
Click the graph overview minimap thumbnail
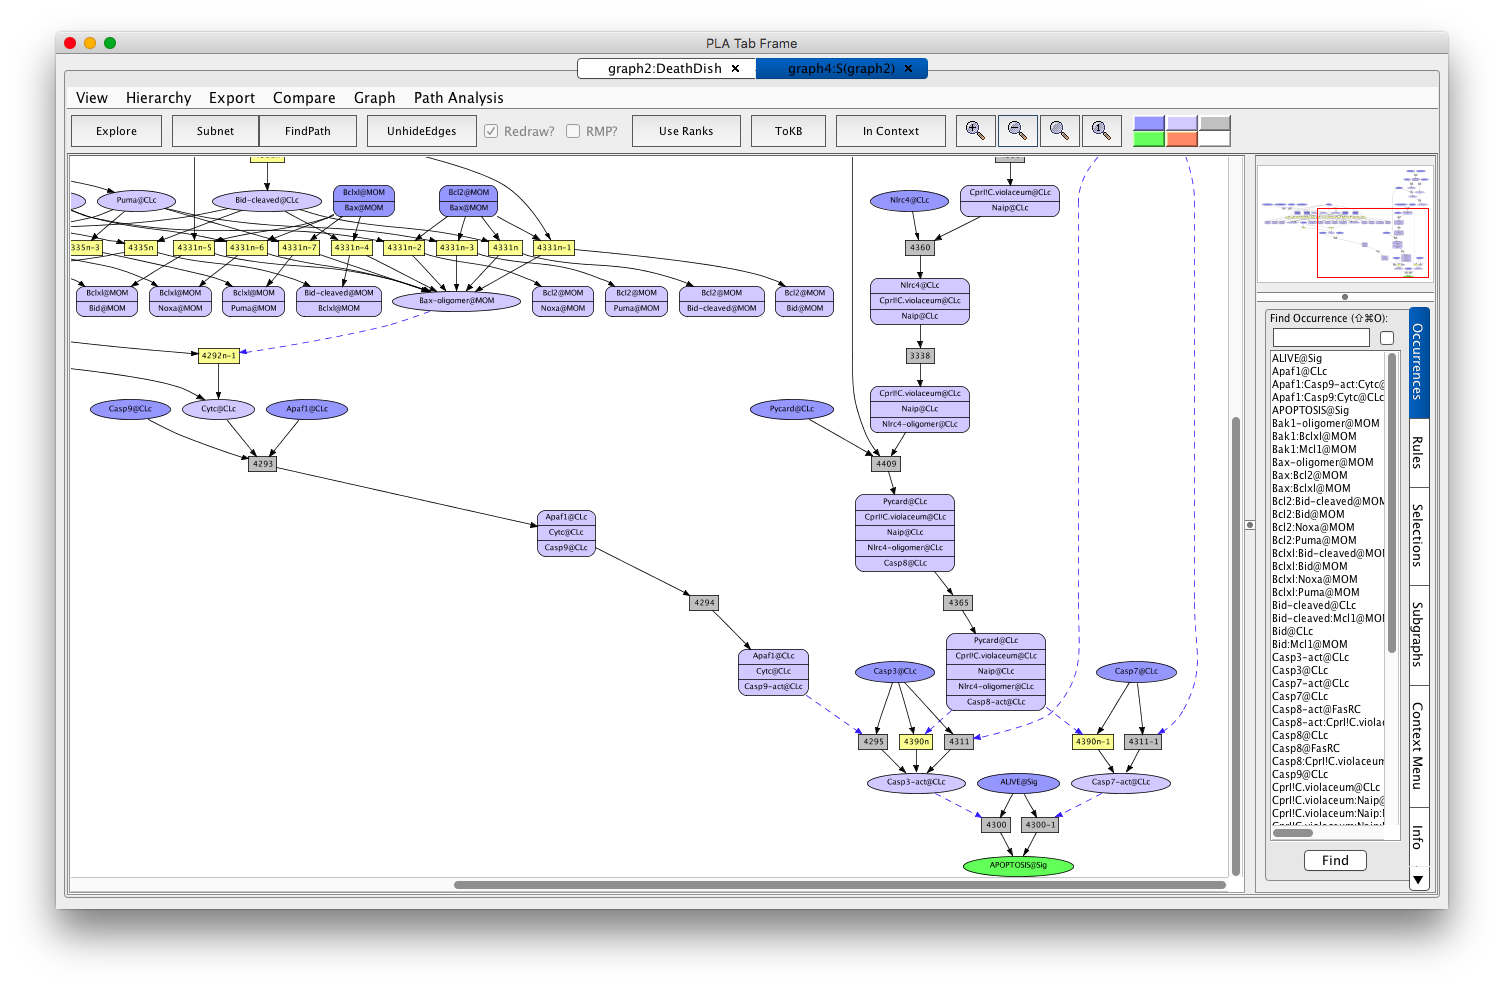tap(1345, 224)
